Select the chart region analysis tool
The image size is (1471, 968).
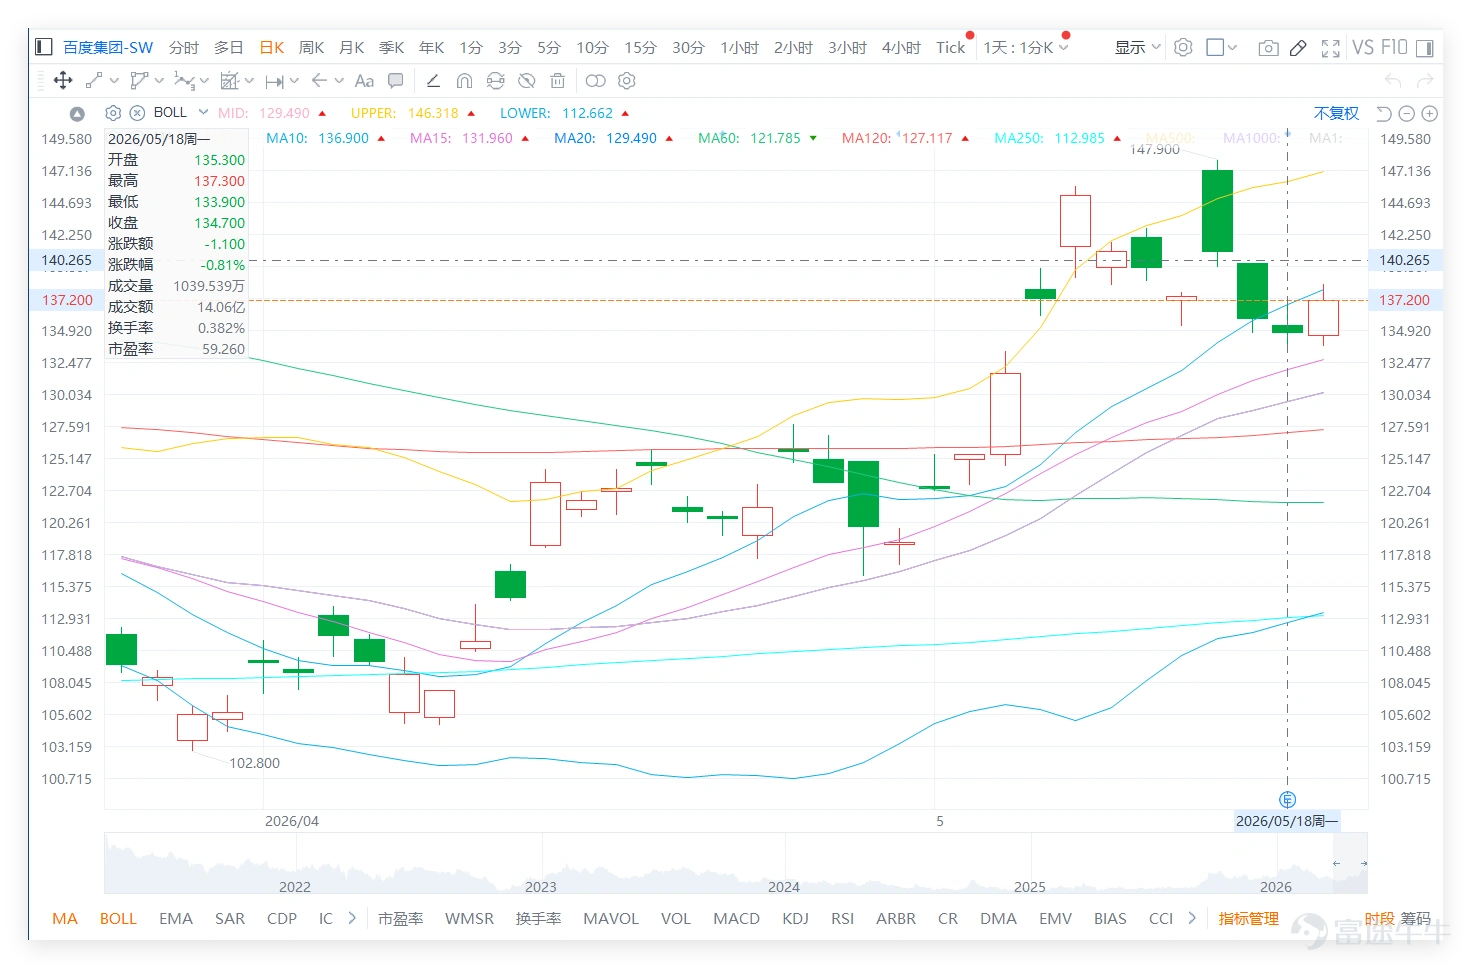pos(229,81)
